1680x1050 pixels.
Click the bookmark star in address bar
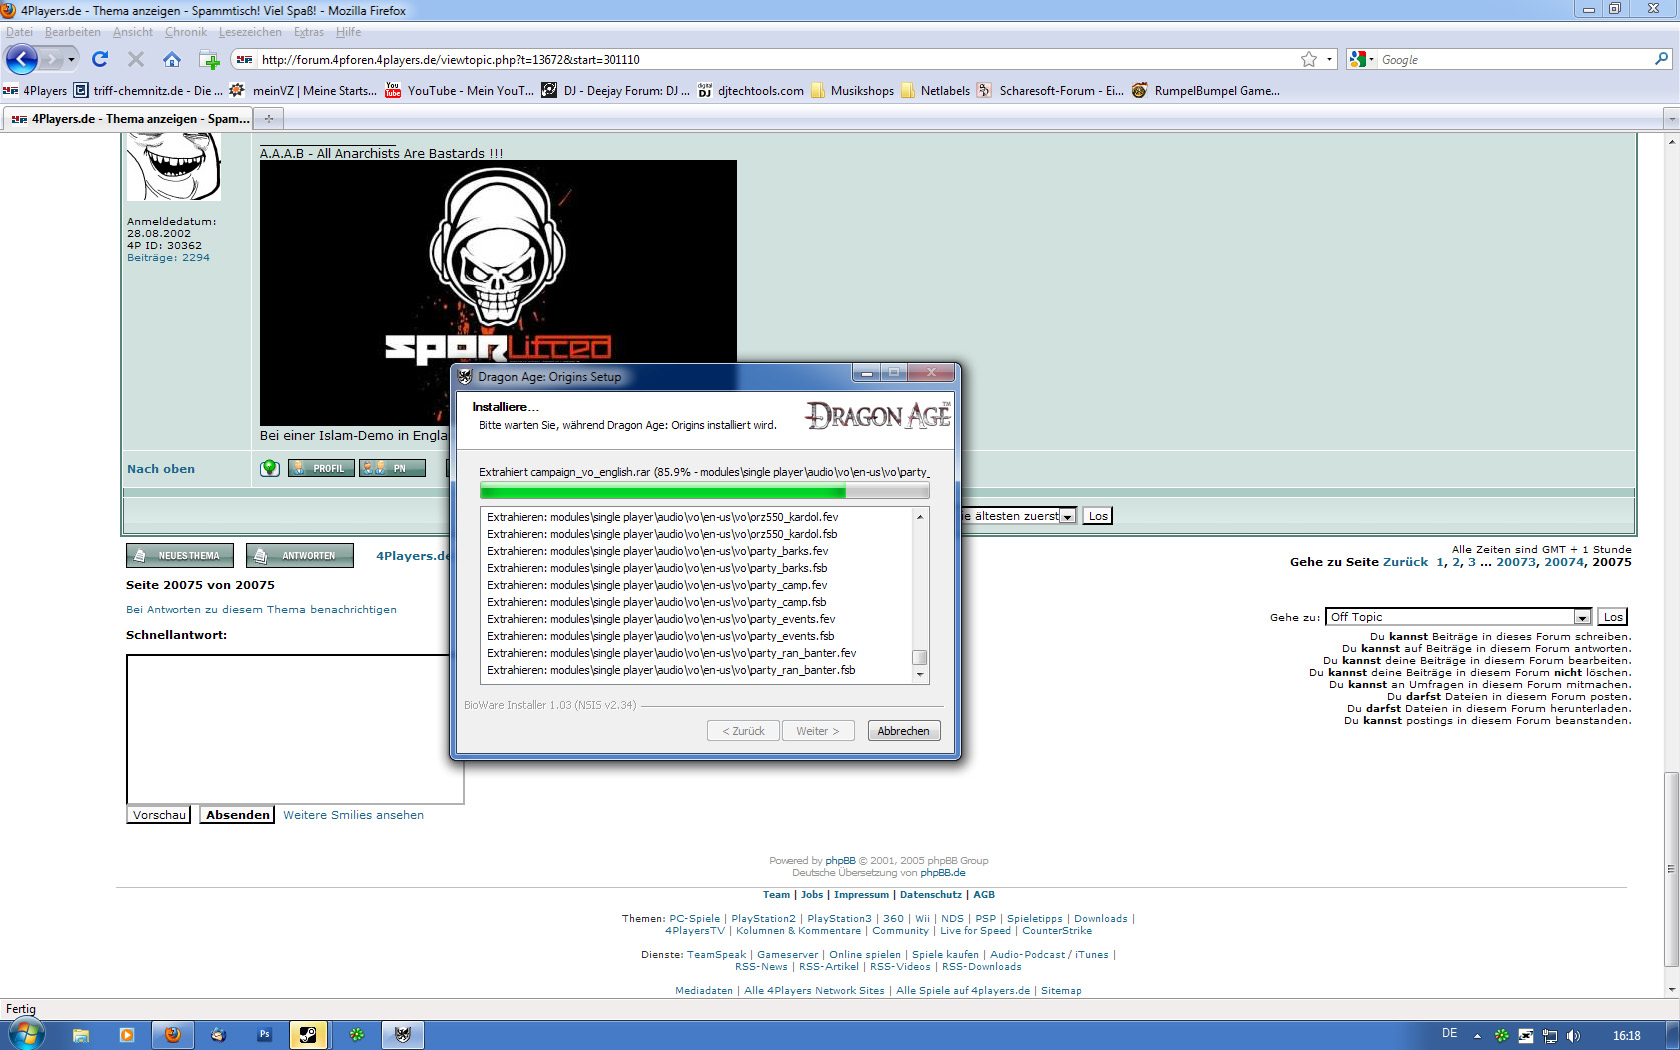click(x=1308, y=60)
